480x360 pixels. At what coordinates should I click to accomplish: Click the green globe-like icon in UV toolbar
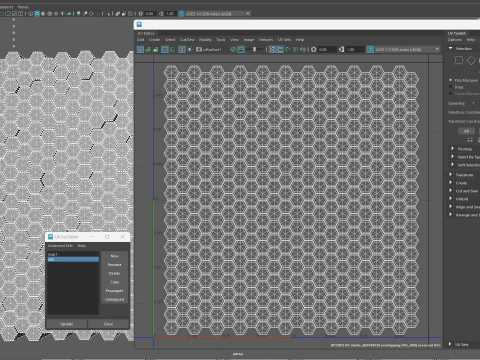(x=303, y=49)
